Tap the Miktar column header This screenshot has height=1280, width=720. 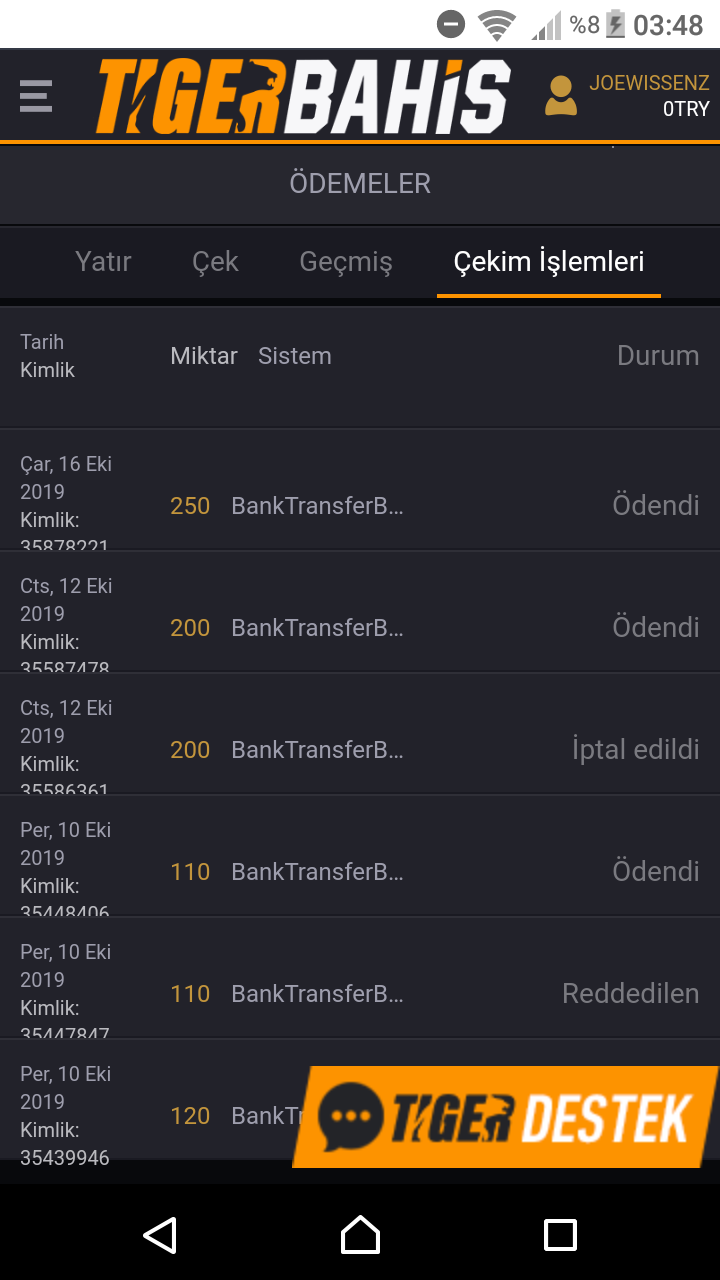204,356
